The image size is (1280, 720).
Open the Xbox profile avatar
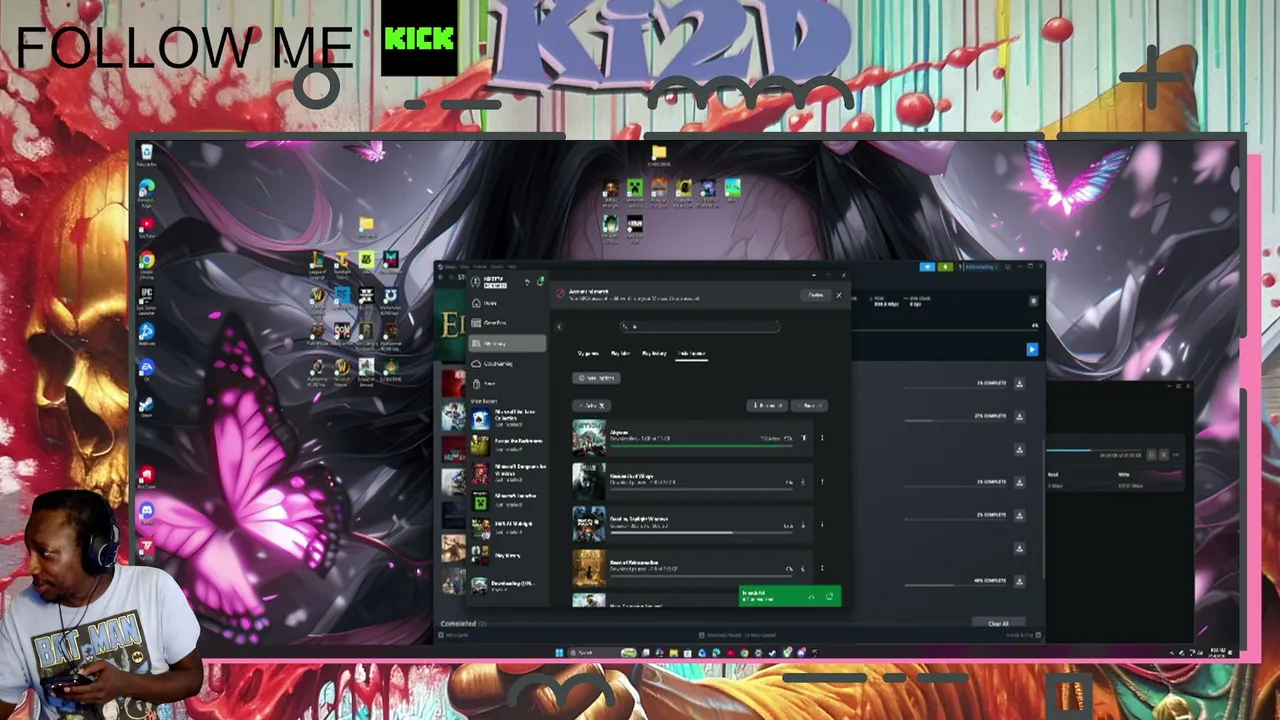[x=477, y=282]
